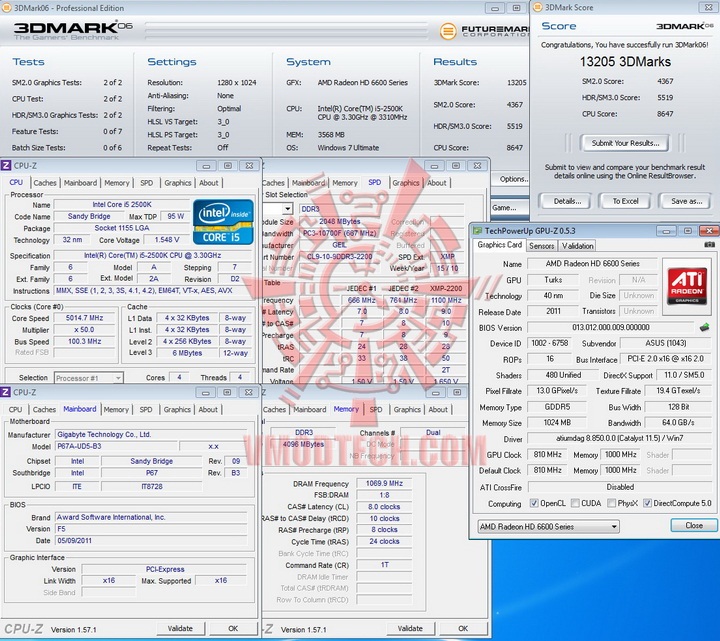
Task: Open the Caches tab in top CPU-Z window
Action: (45, 183)
